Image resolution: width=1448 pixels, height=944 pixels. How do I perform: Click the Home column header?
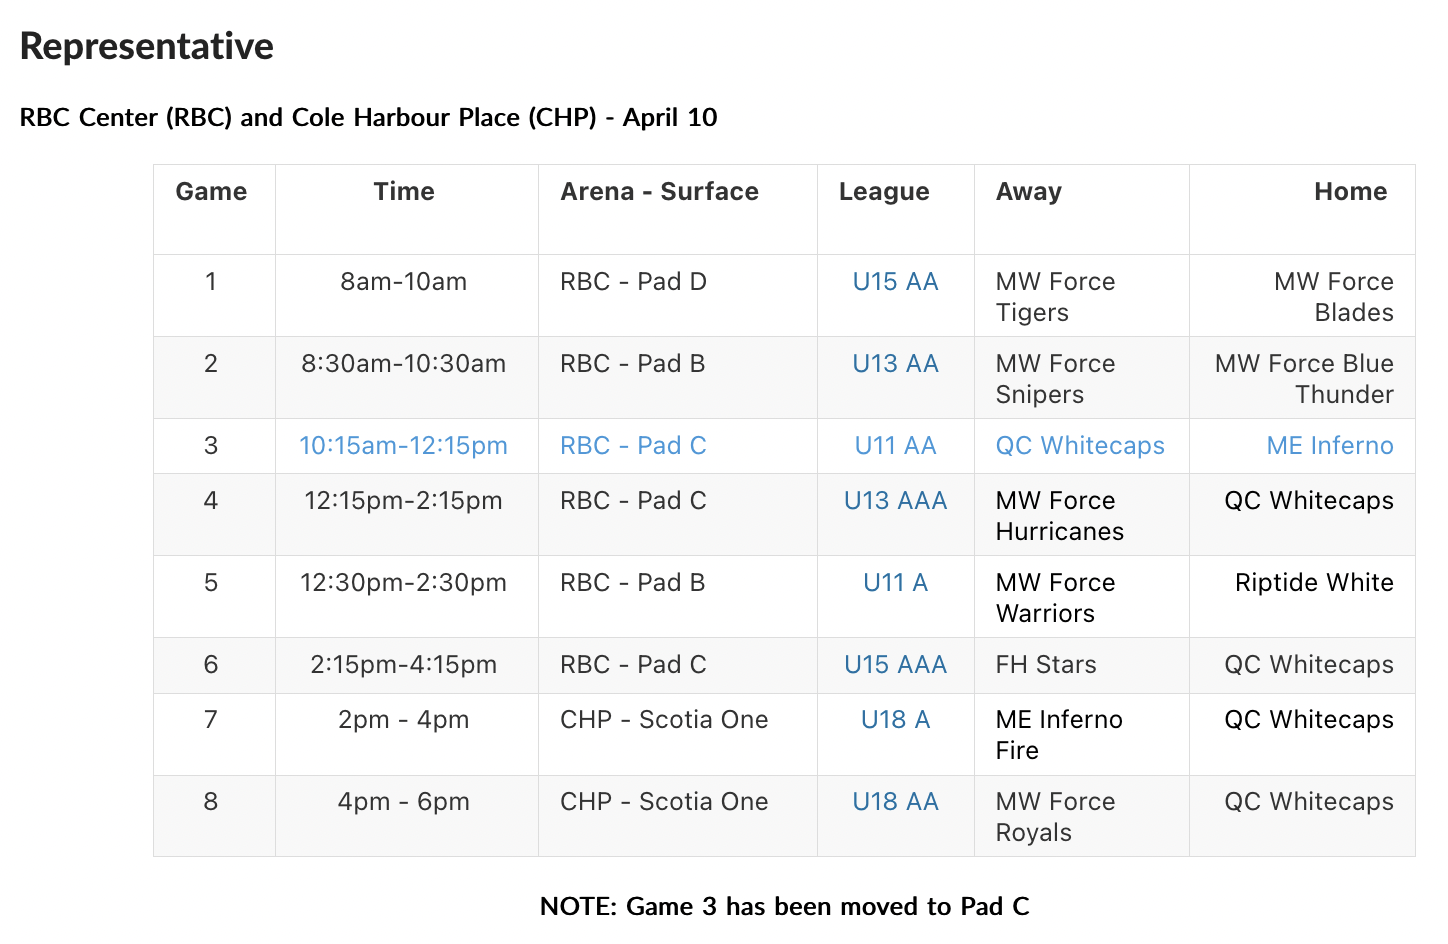coord(1350,192)
